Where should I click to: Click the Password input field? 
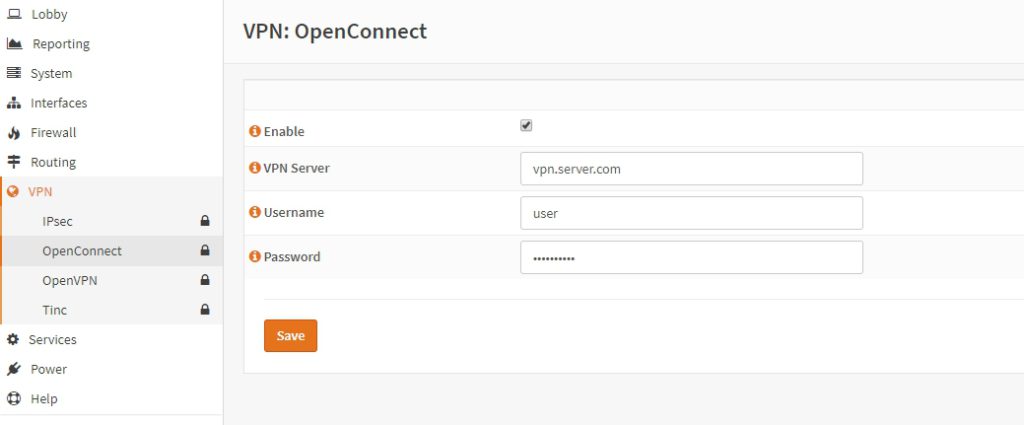point(692,257)
